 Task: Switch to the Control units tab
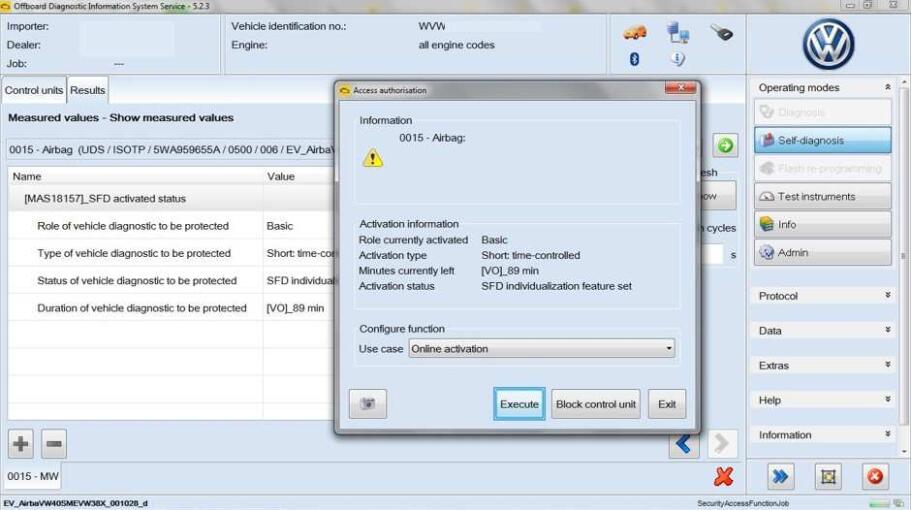coord(34,91)
